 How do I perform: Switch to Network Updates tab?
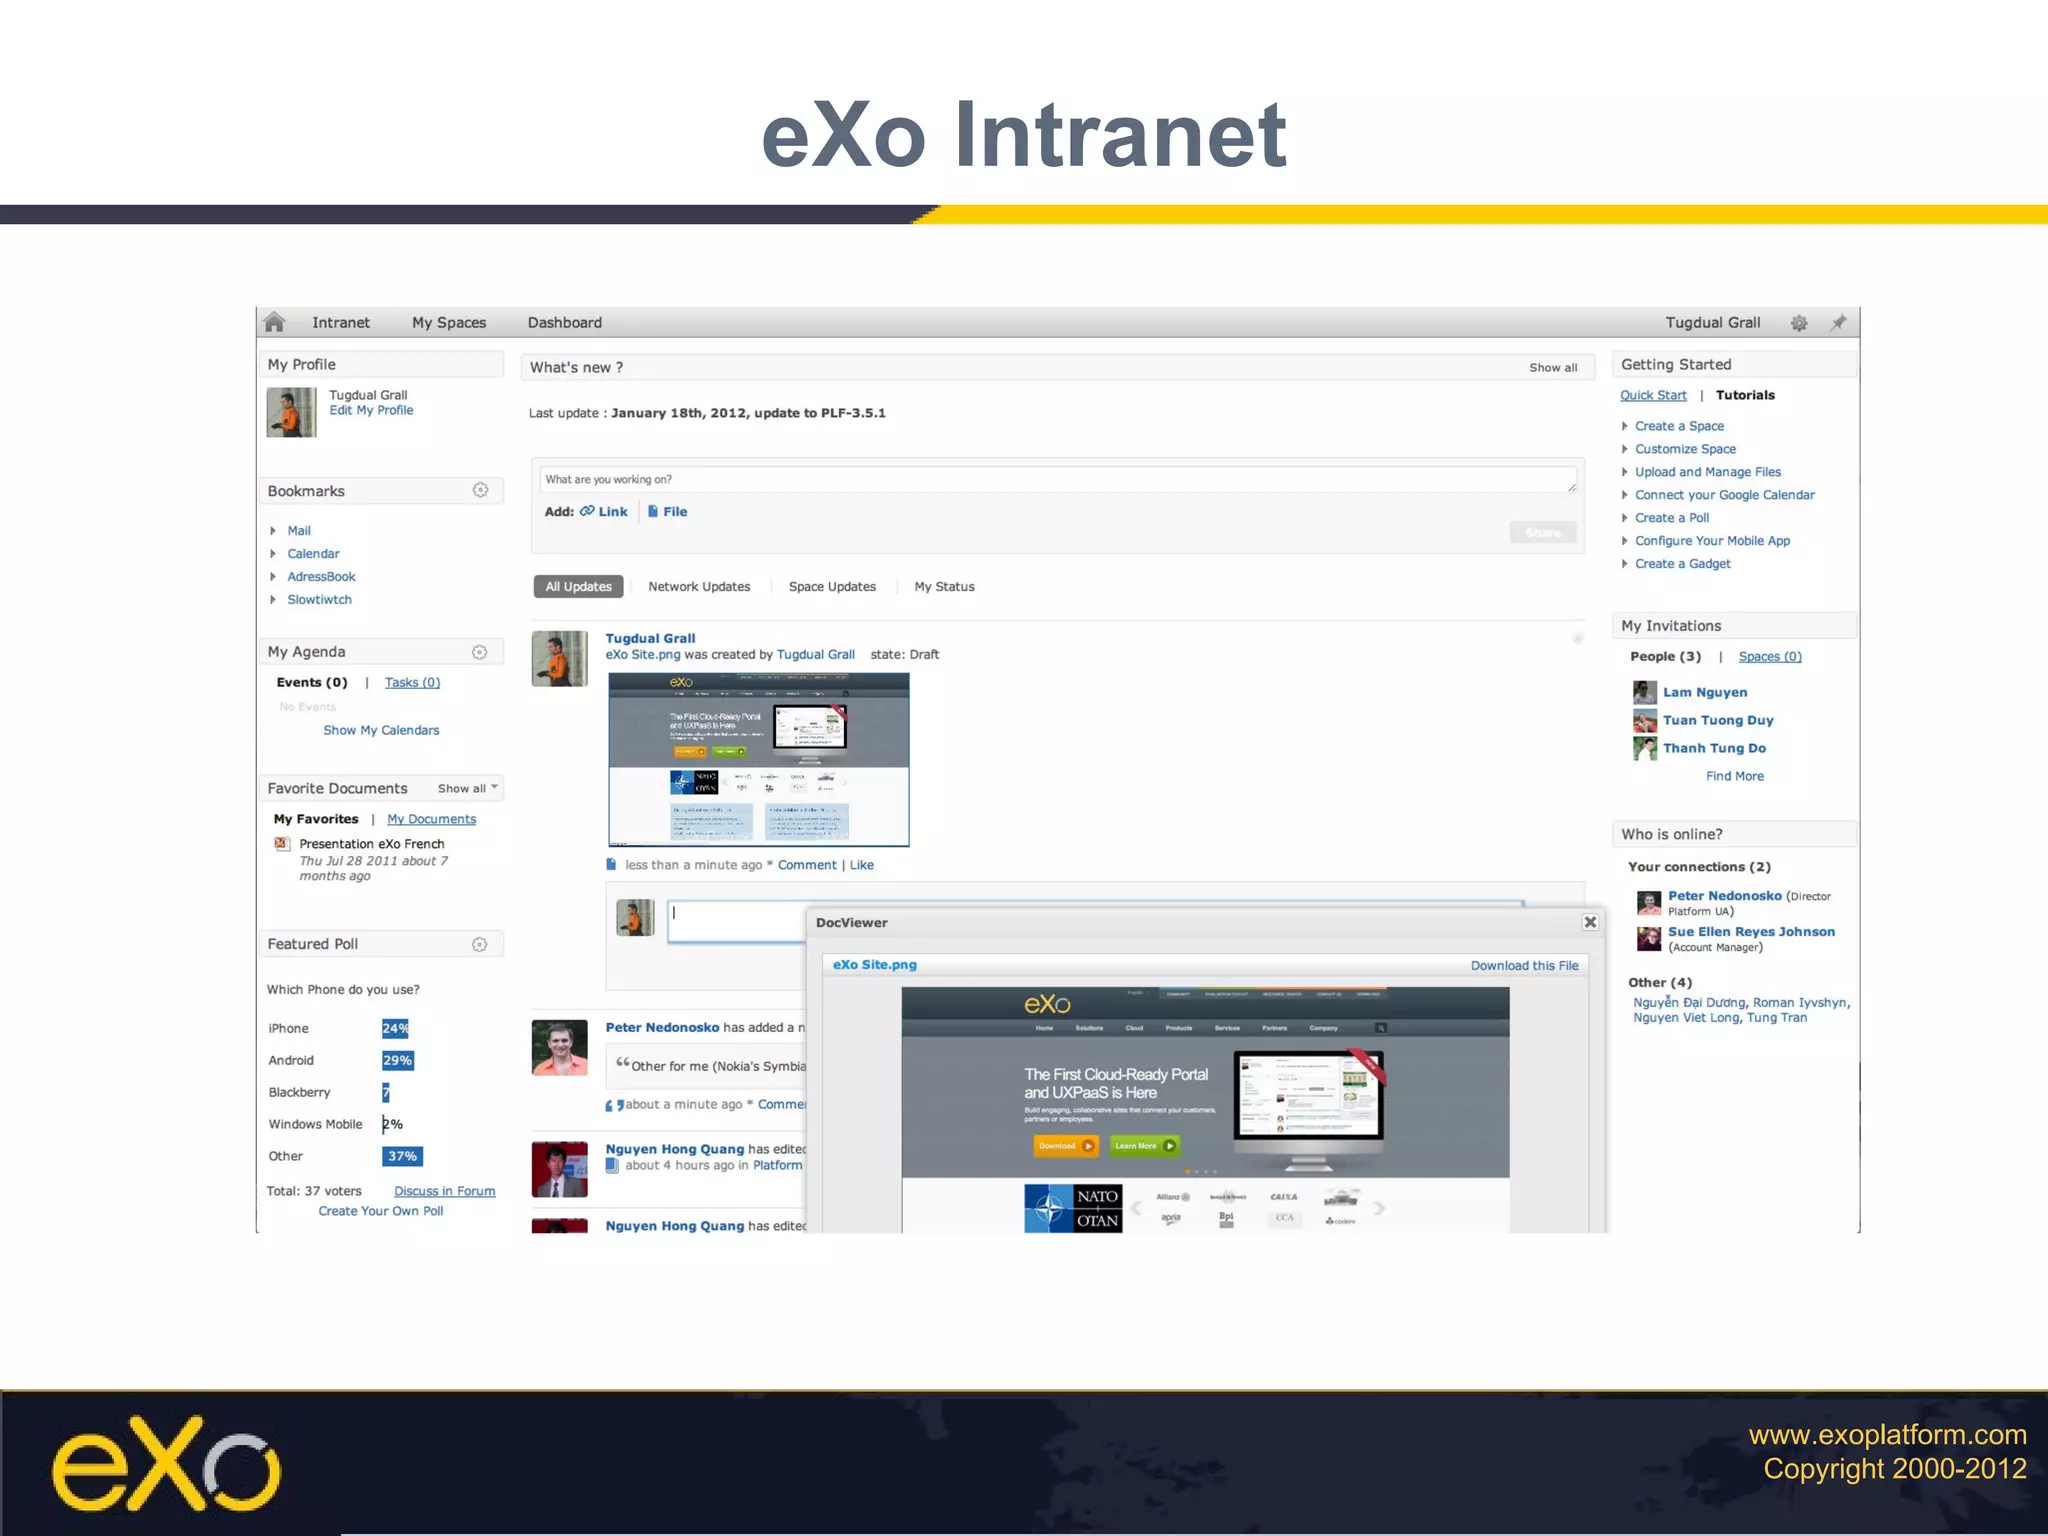click(699, 586)
